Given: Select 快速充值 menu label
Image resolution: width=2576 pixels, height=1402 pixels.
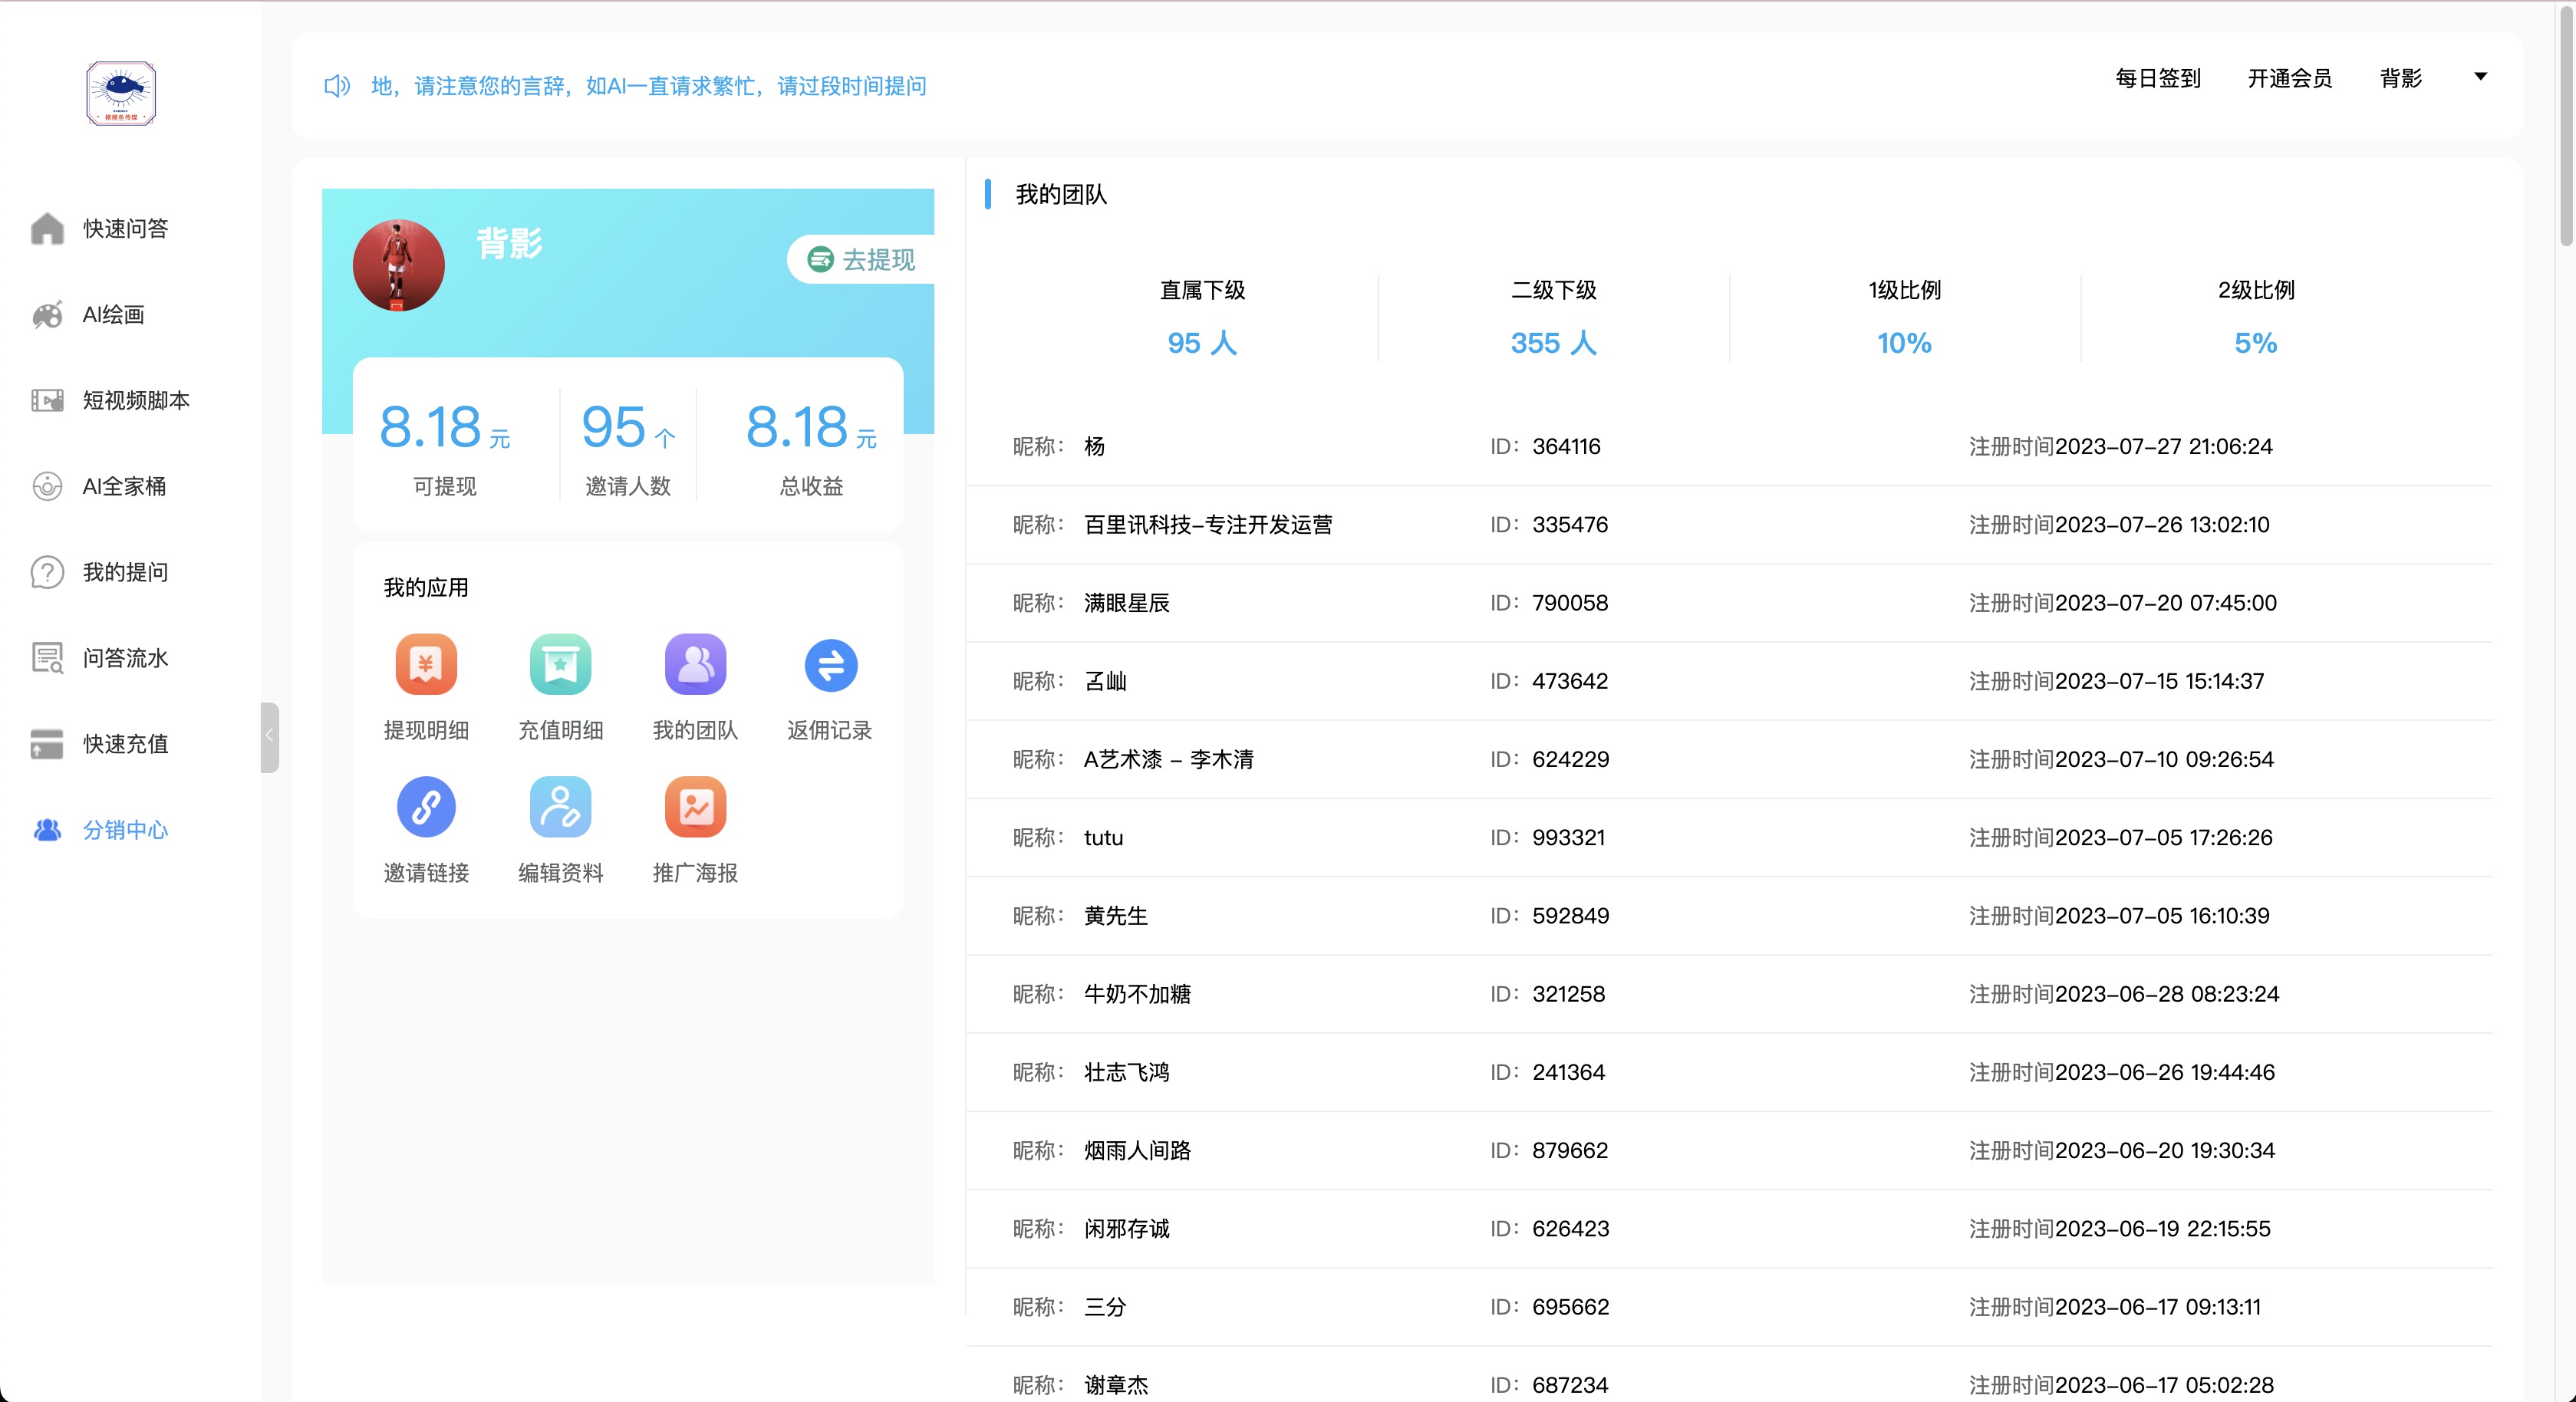Looking at the screenshot, I should click(126, 744).
